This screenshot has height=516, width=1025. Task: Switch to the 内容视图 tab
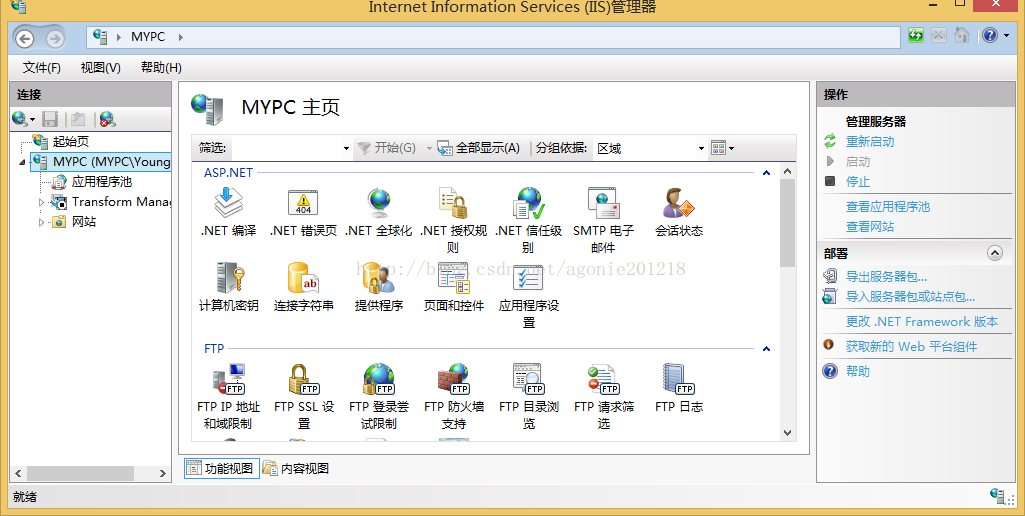pyautogui.click(x=296, y=468)
